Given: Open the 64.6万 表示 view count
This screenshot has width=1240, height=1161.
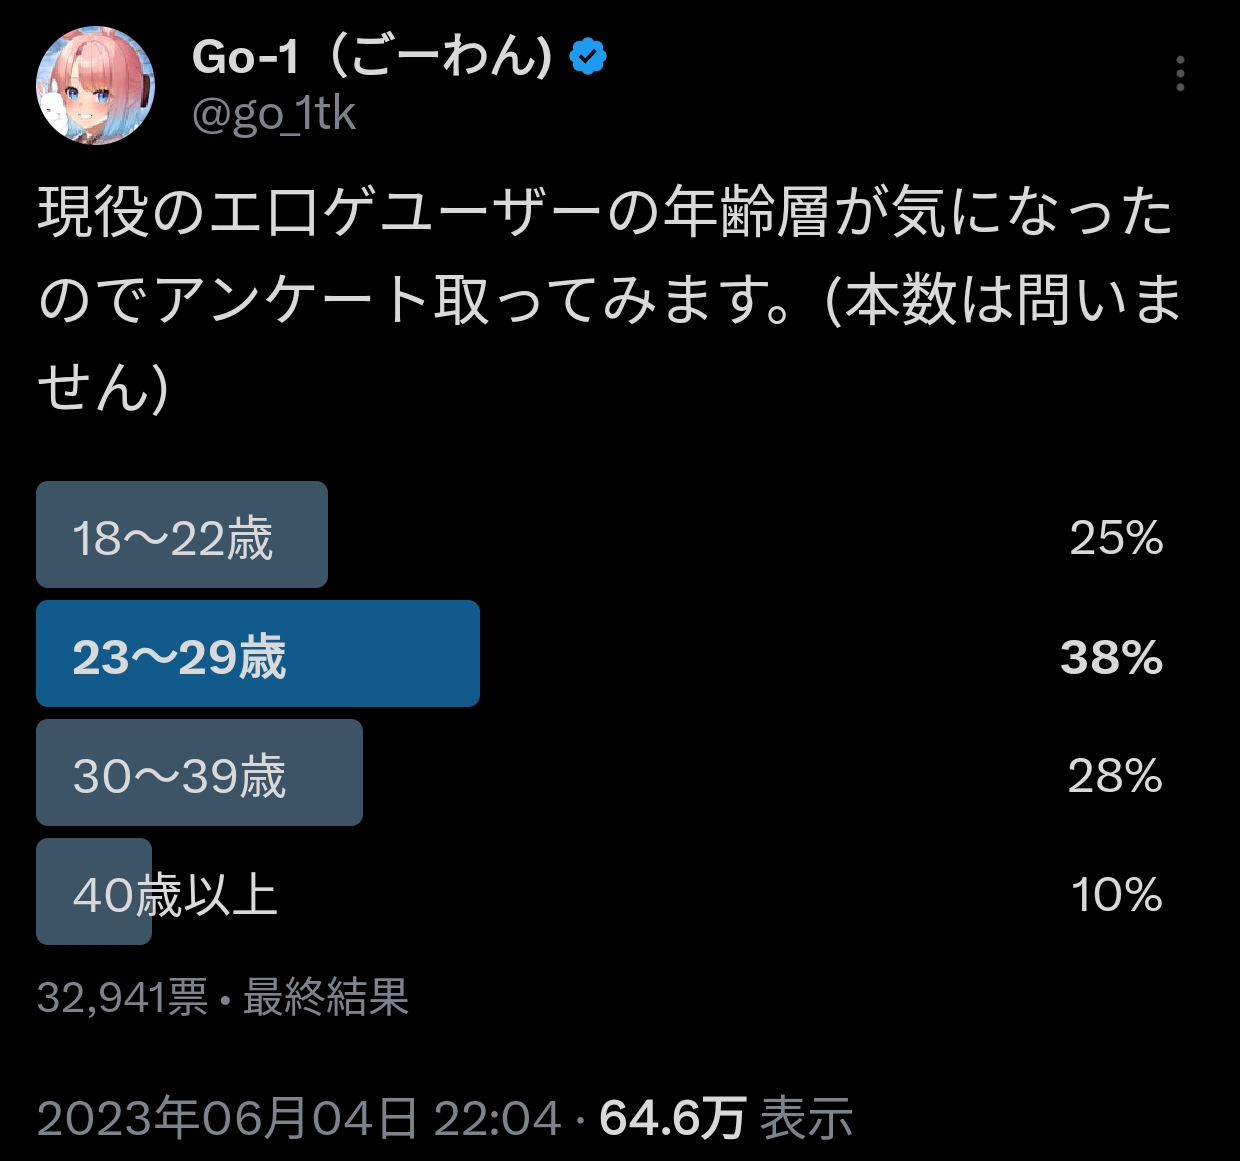Looking at the screenshot, I should [726, 1117].
